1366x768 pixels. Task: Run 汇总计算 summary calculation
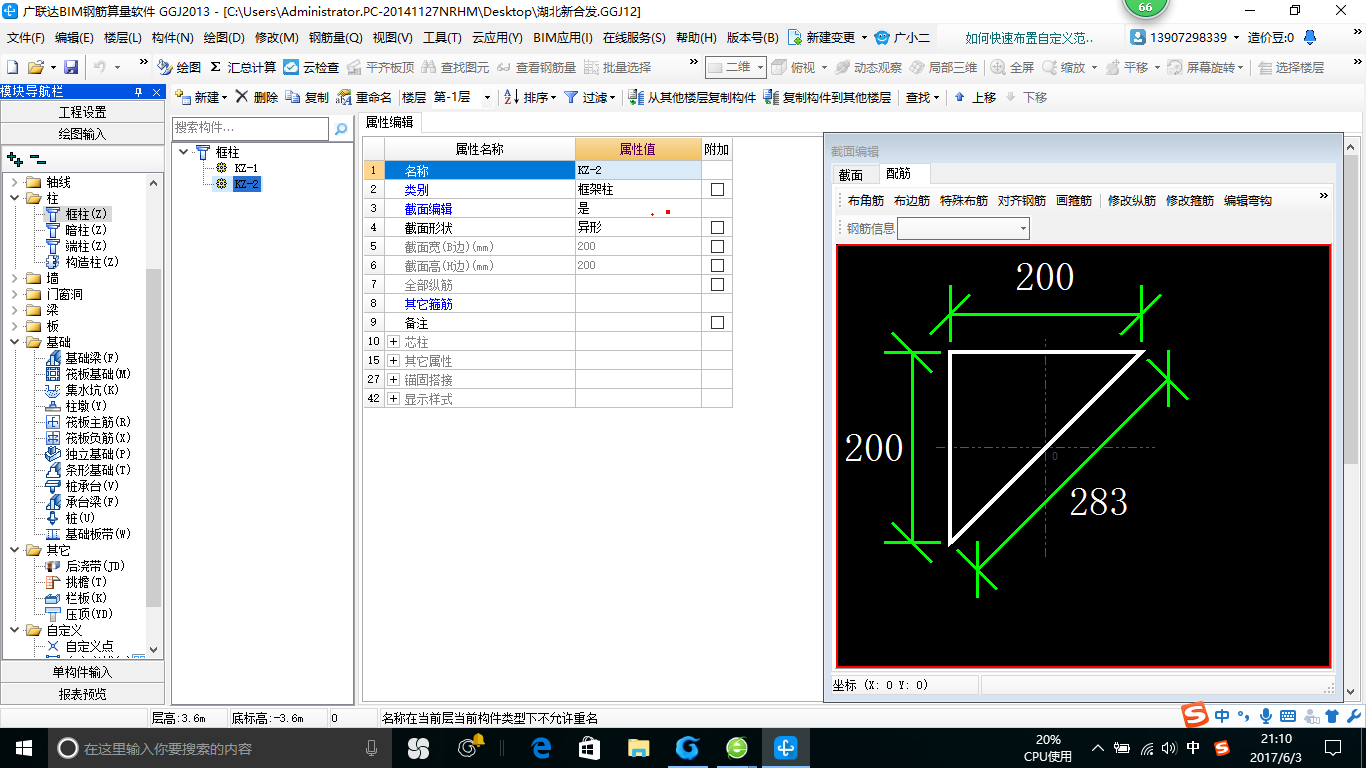point(243,67)
